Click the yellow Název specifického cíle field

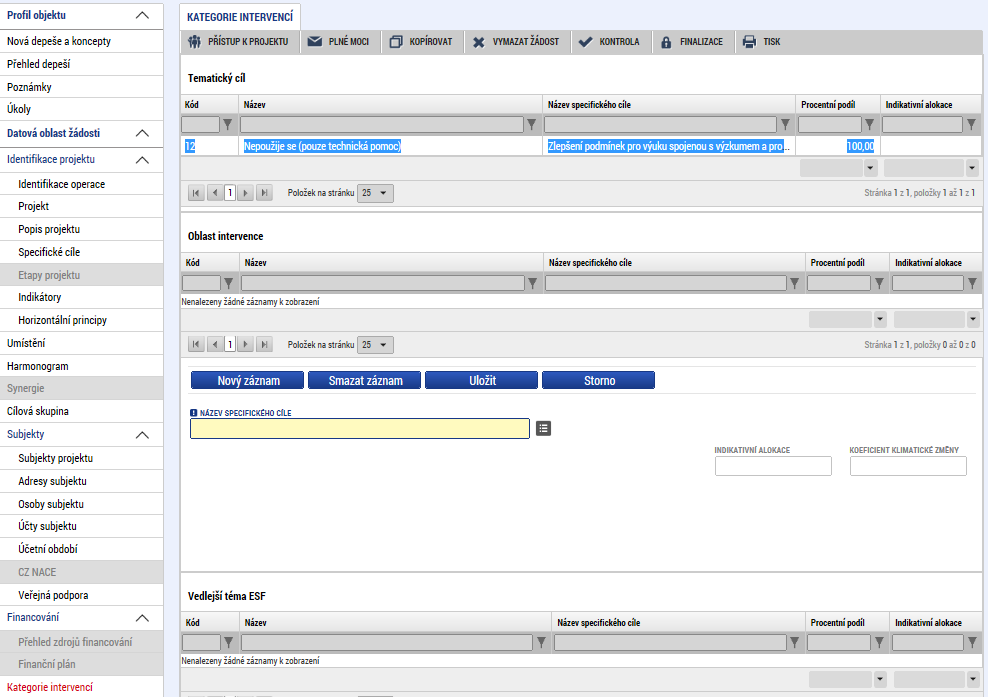360,429
